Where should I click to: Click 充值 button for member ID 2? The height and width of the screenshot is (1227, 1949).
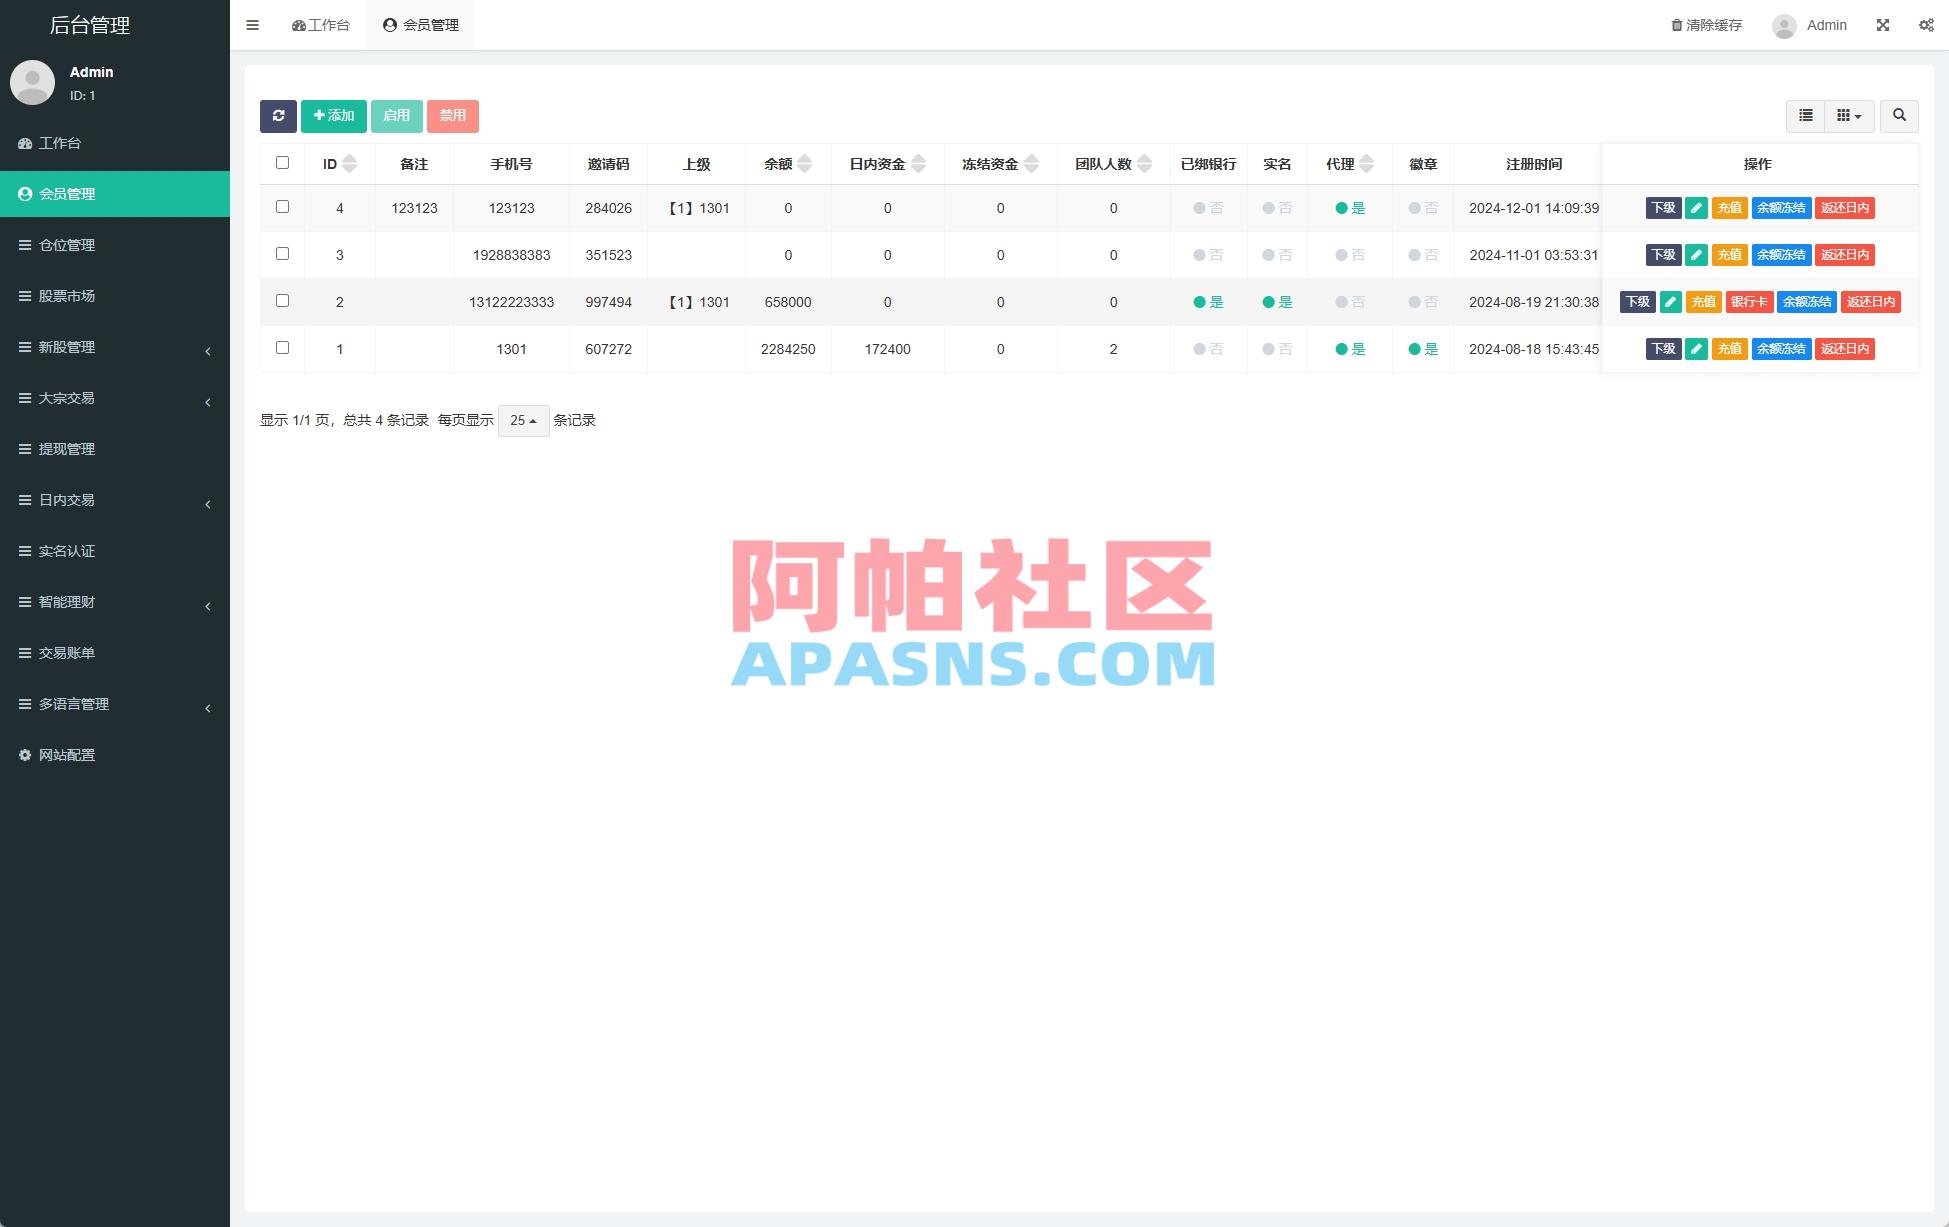(1703, 301)
